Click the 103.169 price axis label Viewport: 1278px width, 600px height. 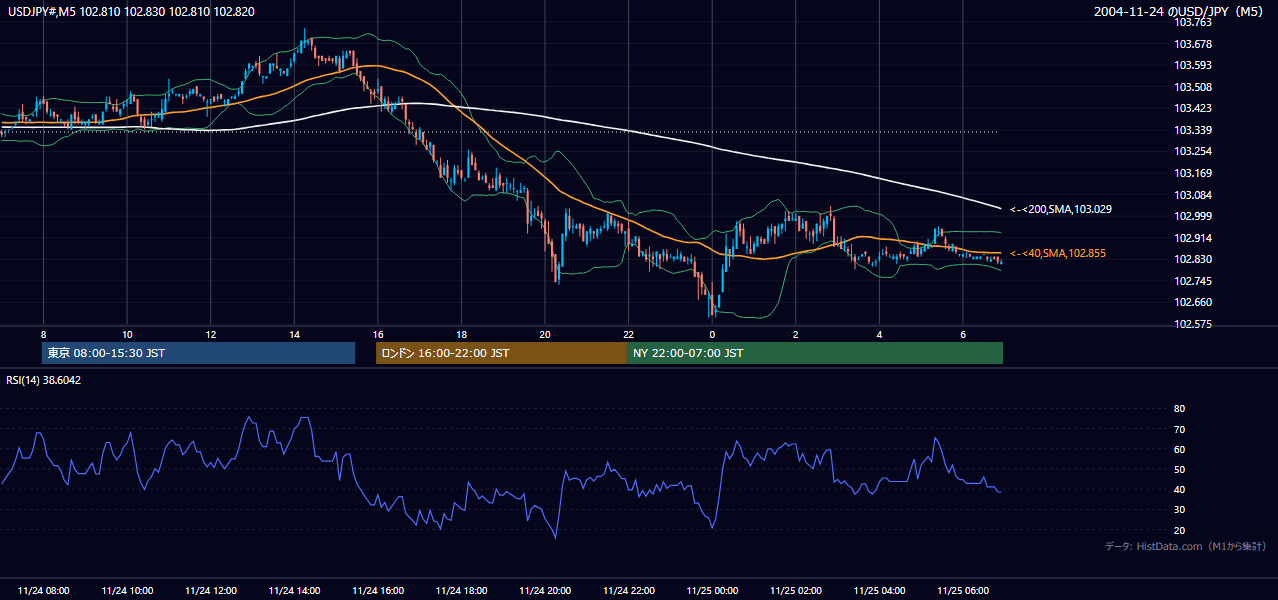click(1193, 173)
